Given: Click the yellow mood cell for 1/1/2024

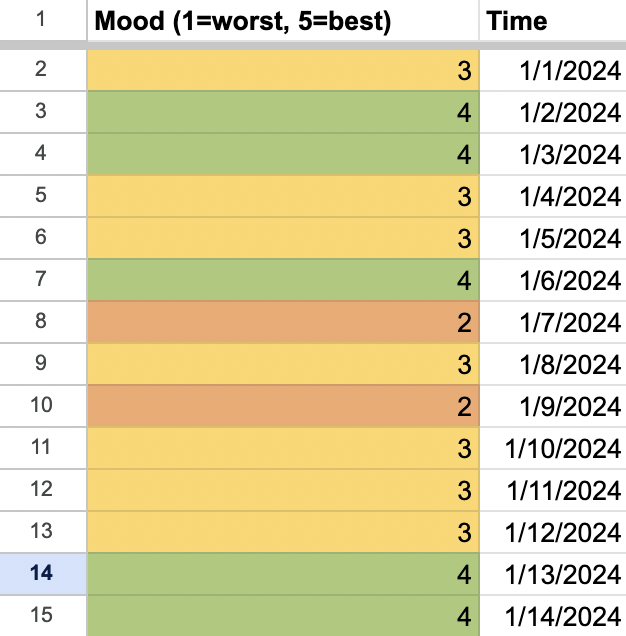Looking at the screenshot, I should 282,70.
